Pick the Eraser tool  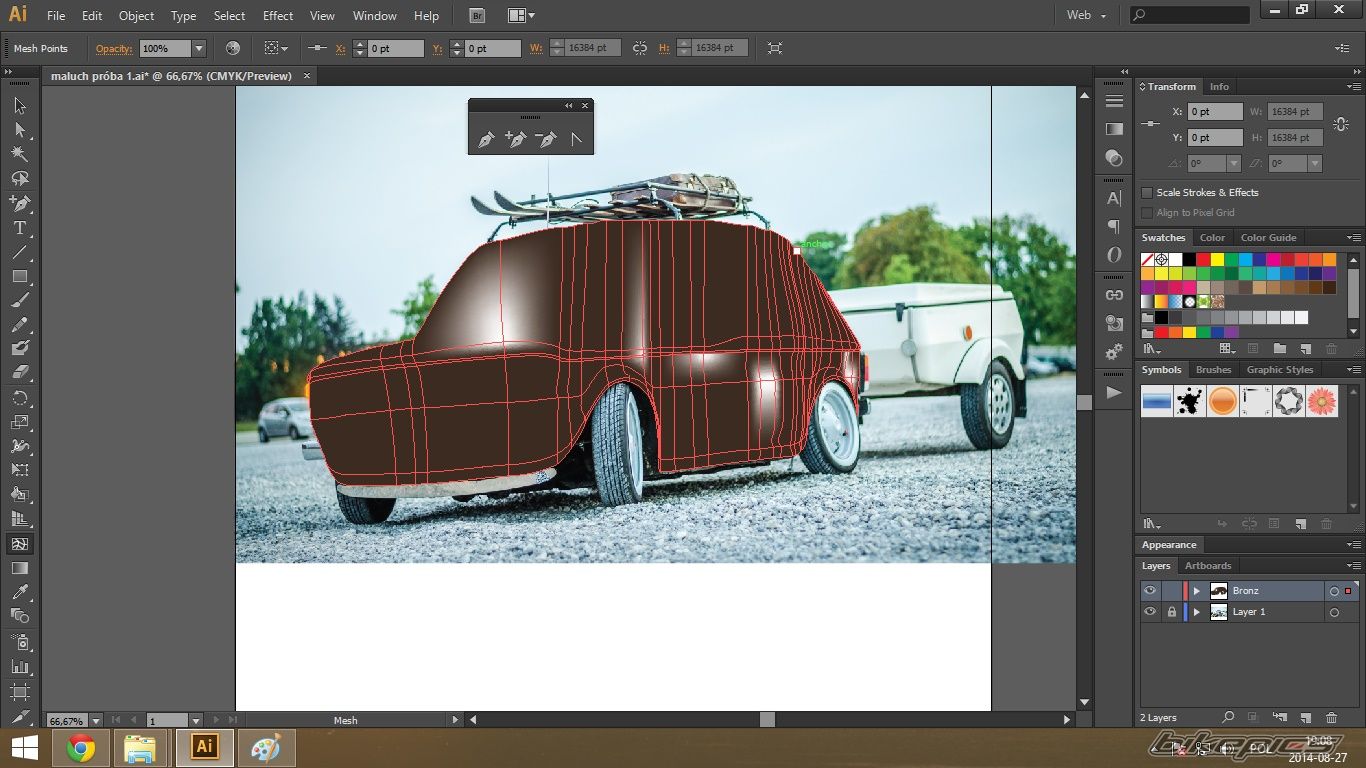pos(20,372)
